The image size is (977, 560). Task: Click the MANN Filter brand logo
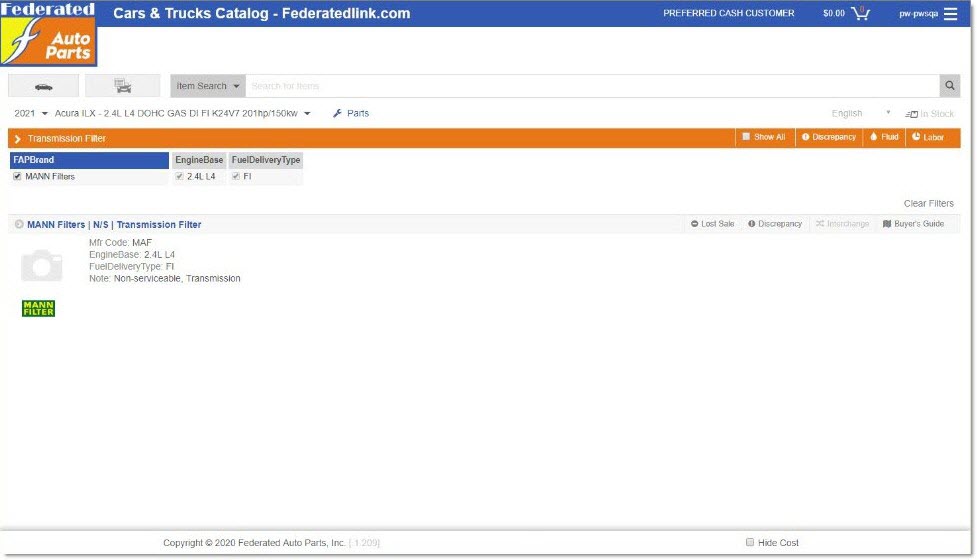point(38,308)
